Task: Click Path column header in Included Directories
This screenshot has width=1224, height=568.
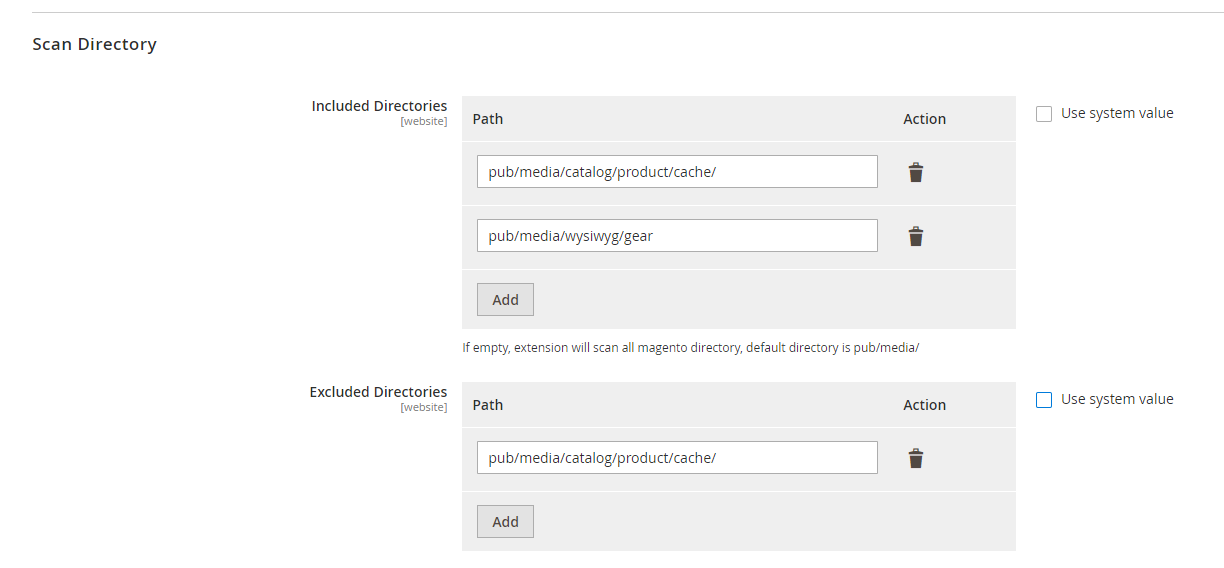Action: click(x=488, y=119)
